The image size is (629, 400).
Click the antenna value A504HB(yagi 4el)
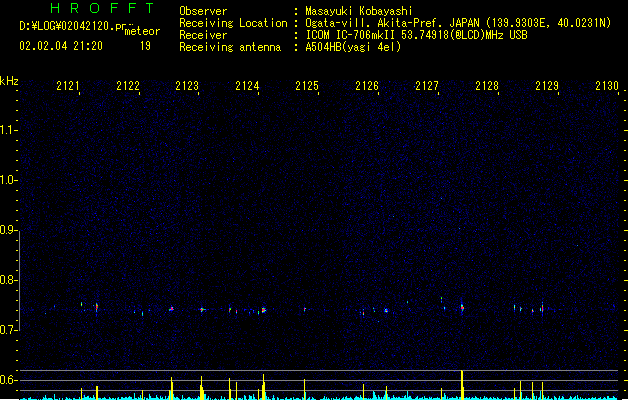353,47
